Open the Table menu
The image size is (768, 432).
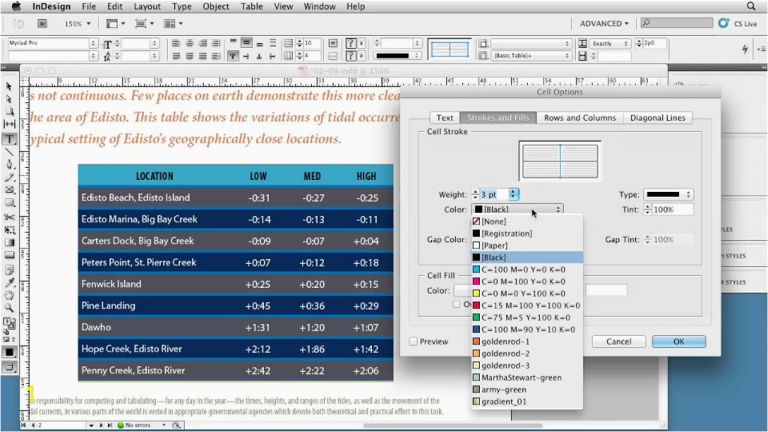(252, 6)
